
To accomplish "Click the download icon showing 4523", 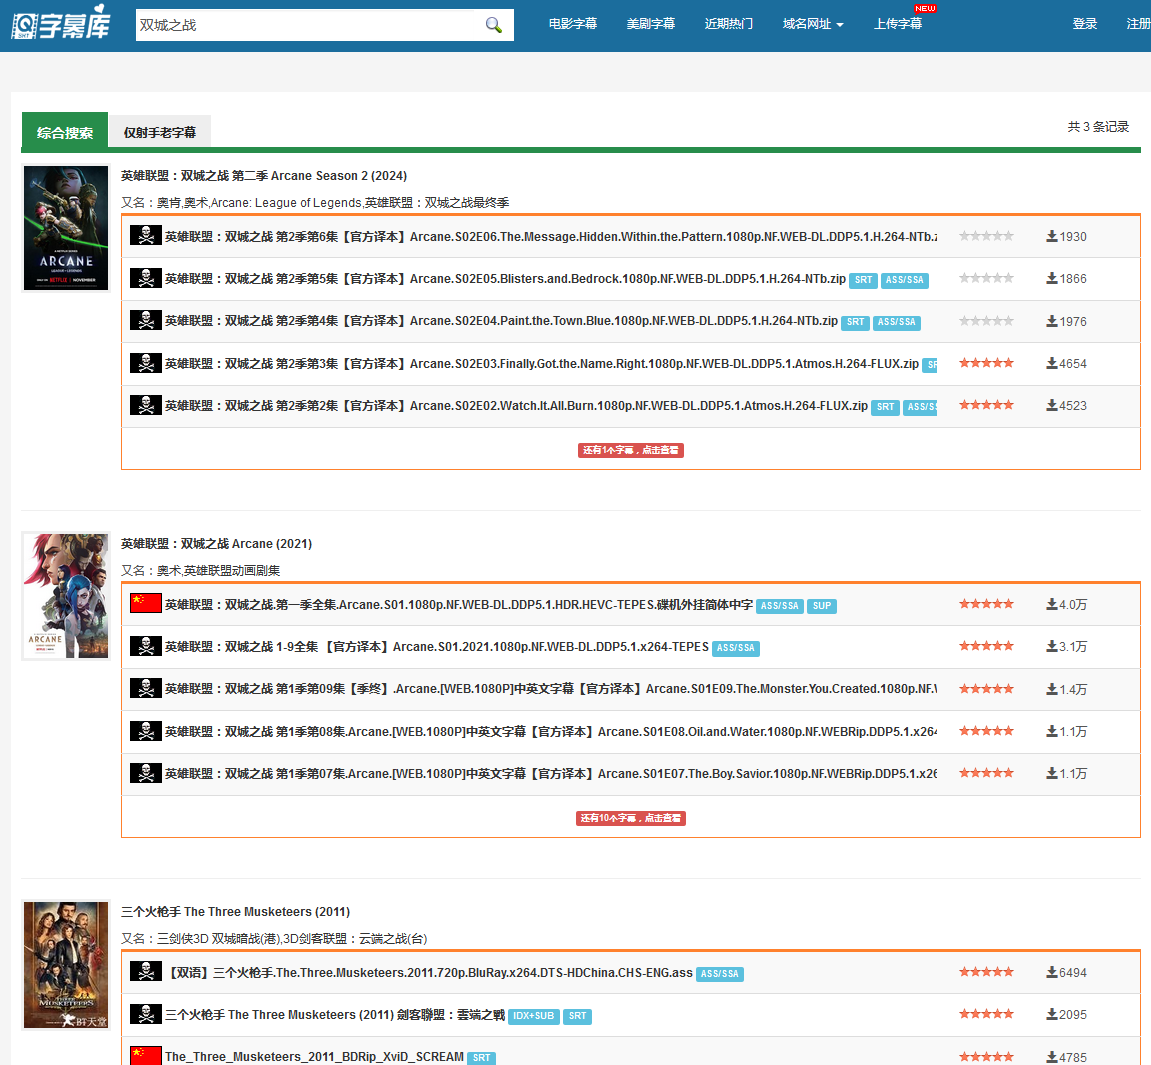I will tap(1052, 405).
